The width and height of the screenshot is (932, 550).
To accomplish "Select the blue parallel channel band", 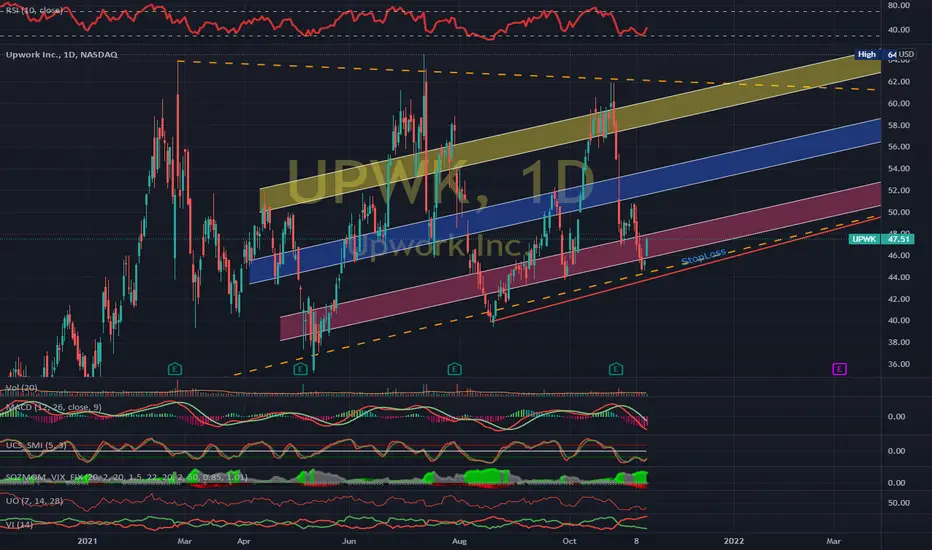I will click(x=565, y=201).
